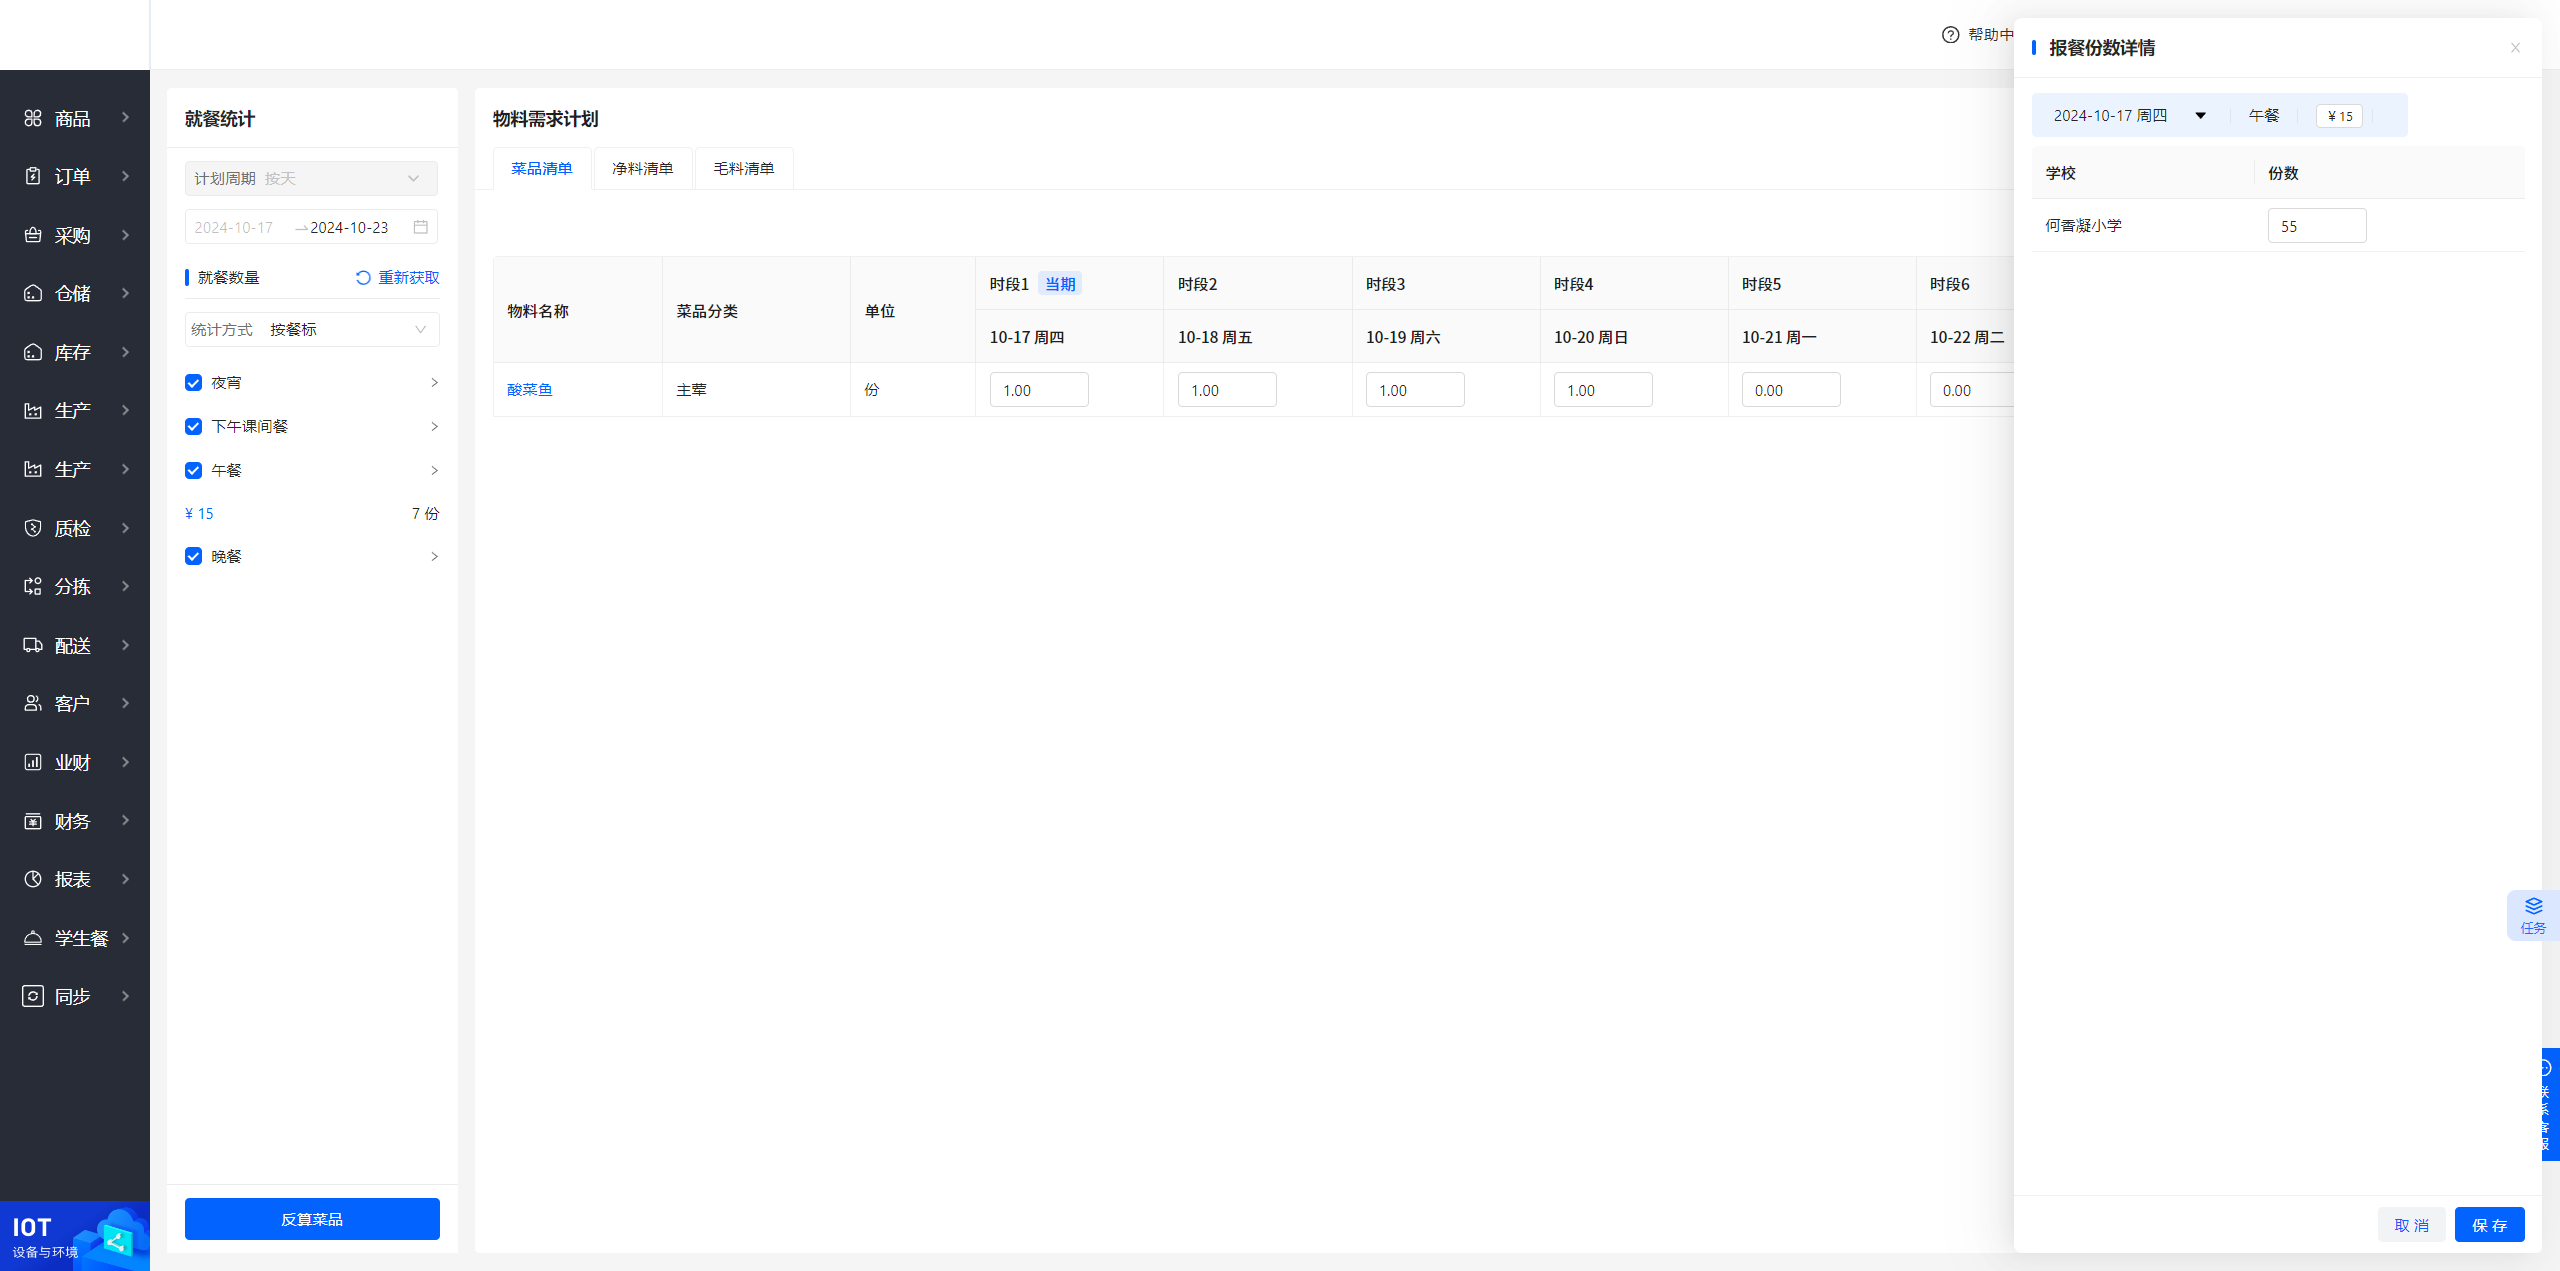Click the 10-20 周日 quantity input for 酸菜鱼
The height and width of the screenshot is (1271, 2560).
[x=1603, y=390]
